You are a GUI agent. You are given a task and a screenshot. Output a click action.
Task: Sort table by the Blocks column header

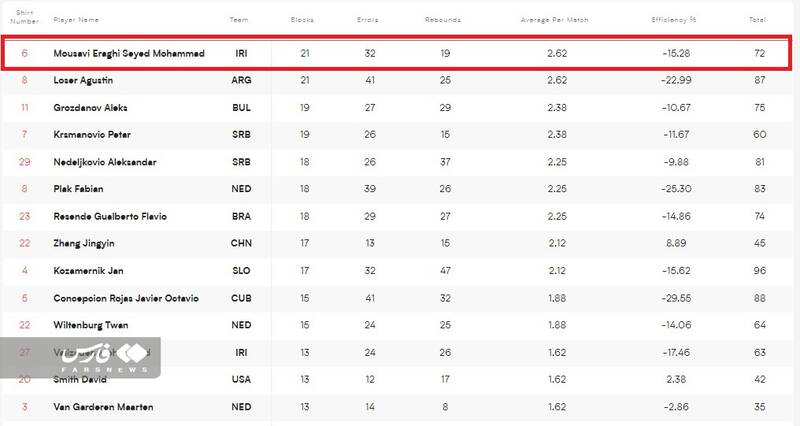pyautogui.click(x=301, y=19)
